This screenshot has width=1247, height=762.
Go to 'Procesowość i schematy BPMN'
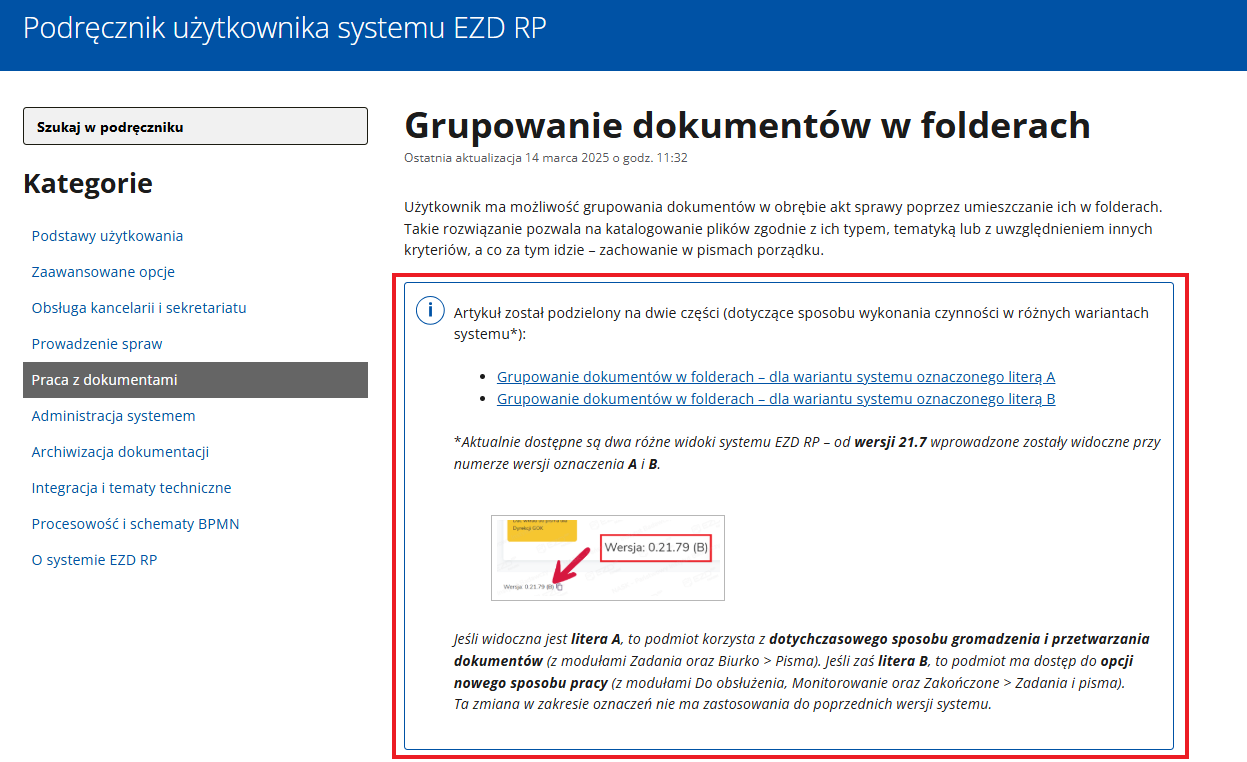pos(135,524)
